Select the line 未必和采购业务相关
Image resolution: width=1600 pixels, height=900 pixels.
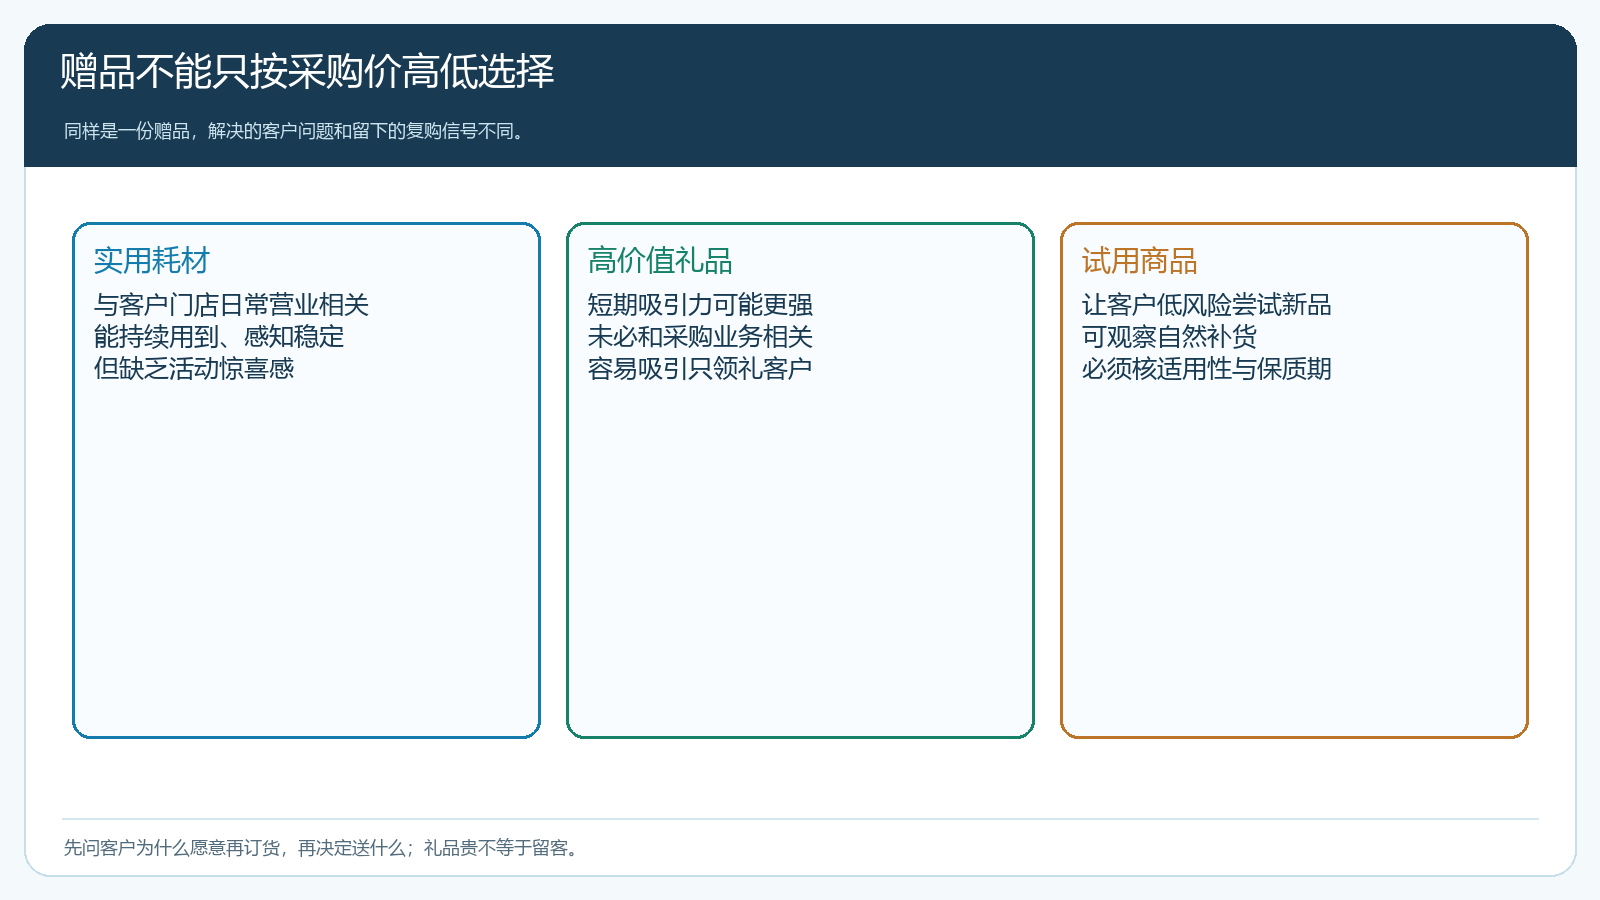700,337
